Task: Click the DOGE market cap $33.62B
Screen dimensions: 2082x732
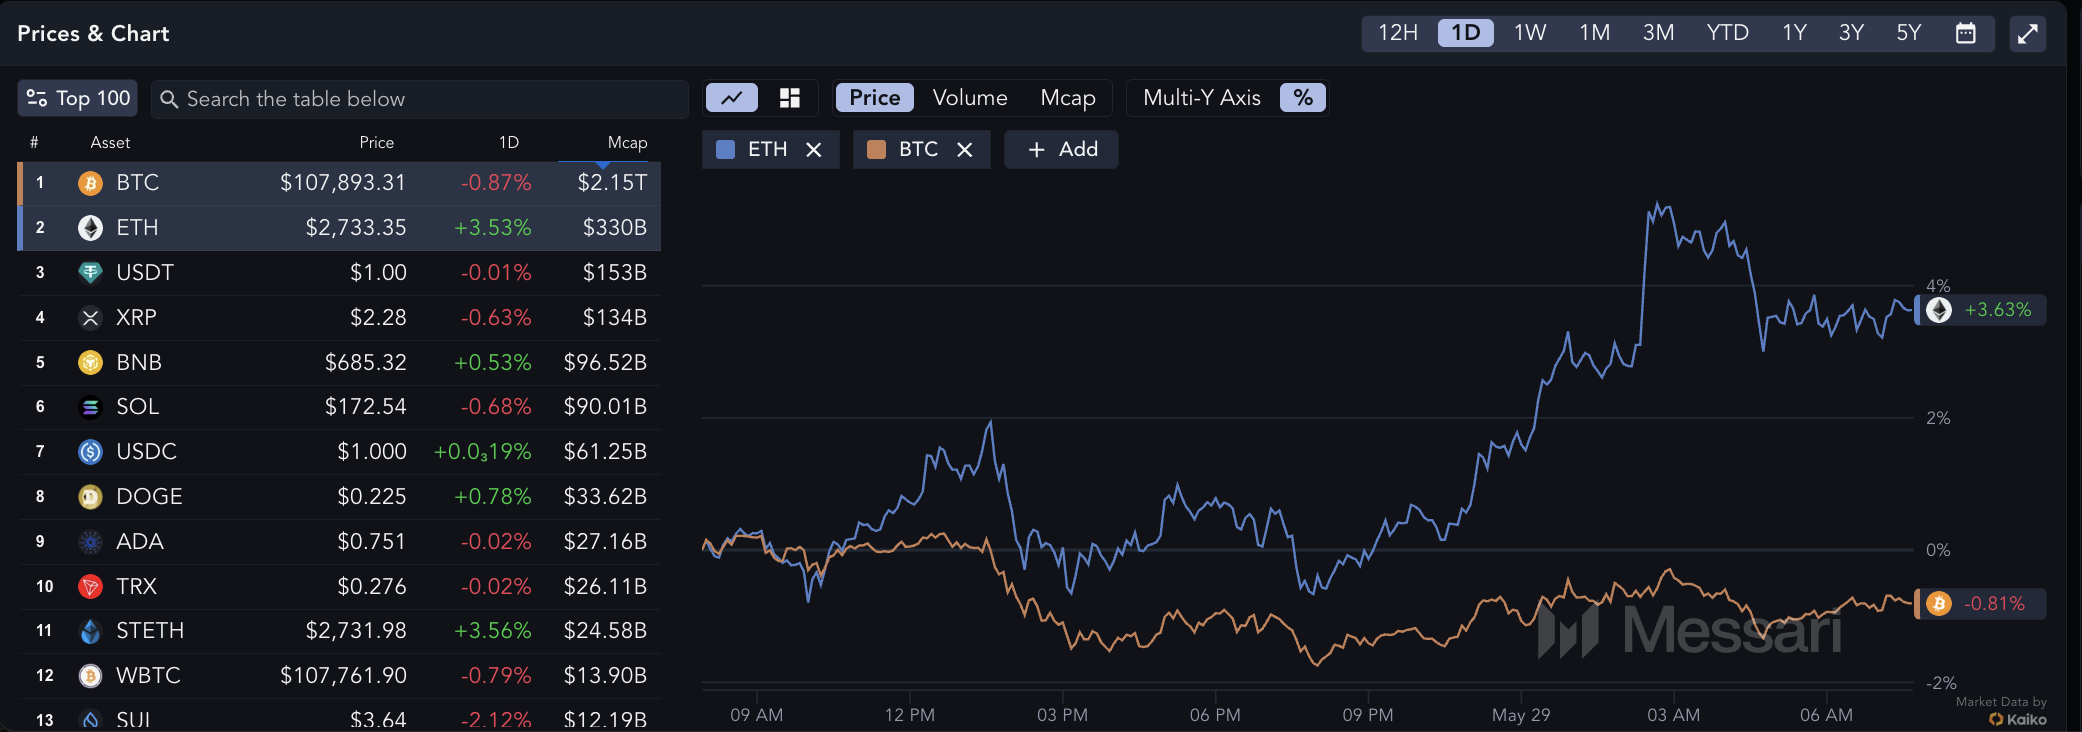Action: click(x=605, y=497)
